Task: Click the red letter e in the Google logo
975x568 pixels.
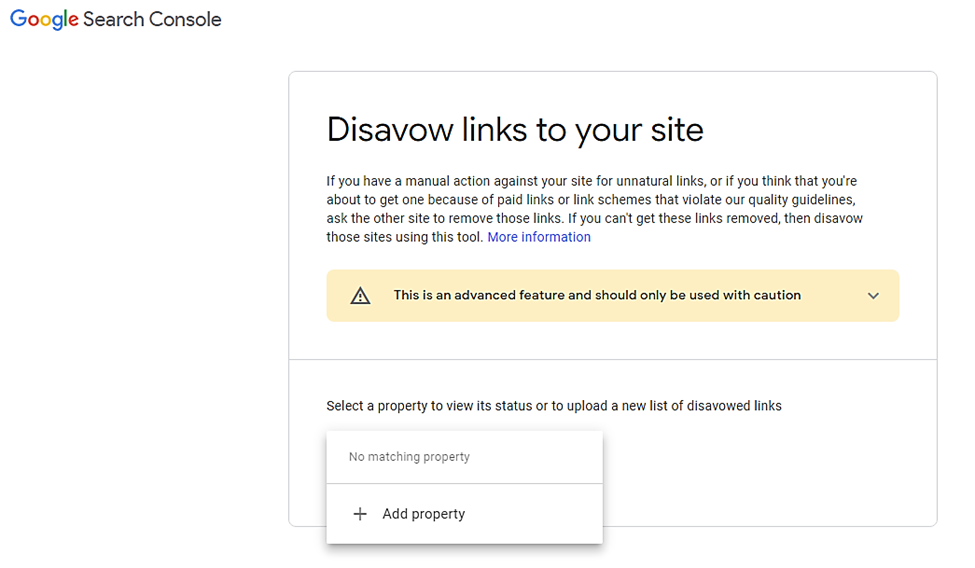Action: click(73, 21)
